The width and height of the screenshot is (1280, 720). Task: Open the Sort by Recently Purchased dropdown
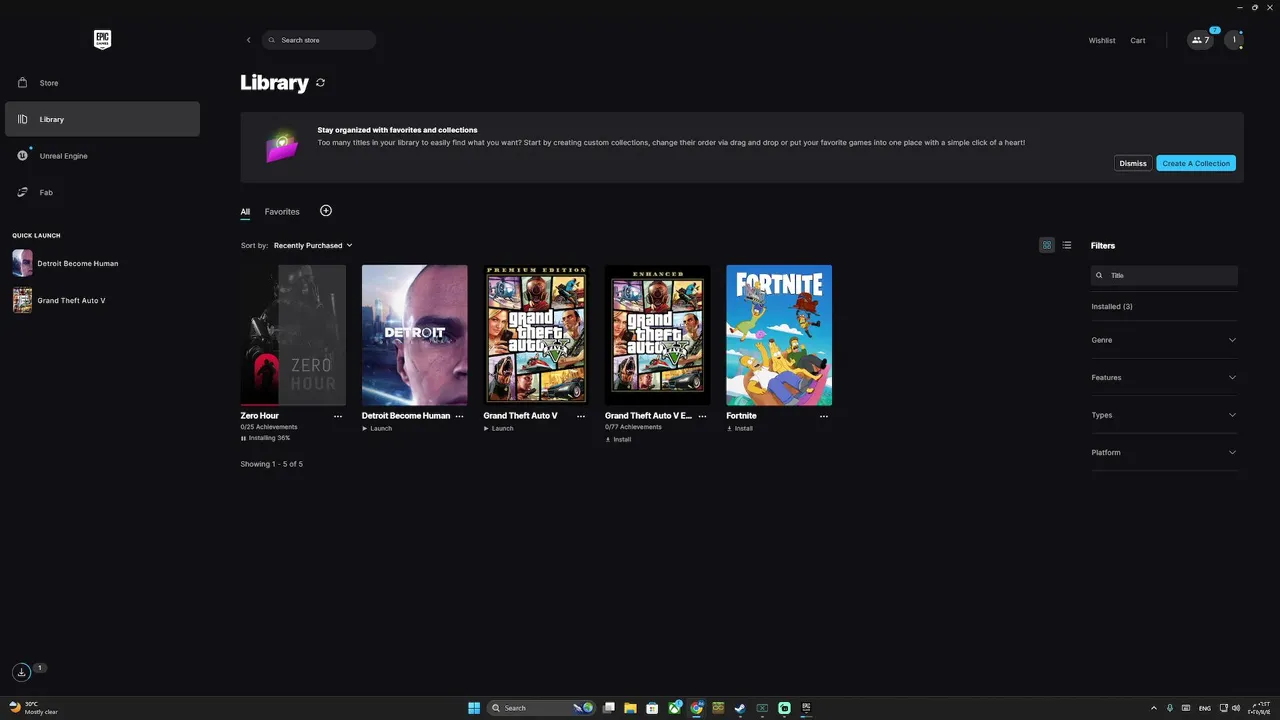(313, 245)
